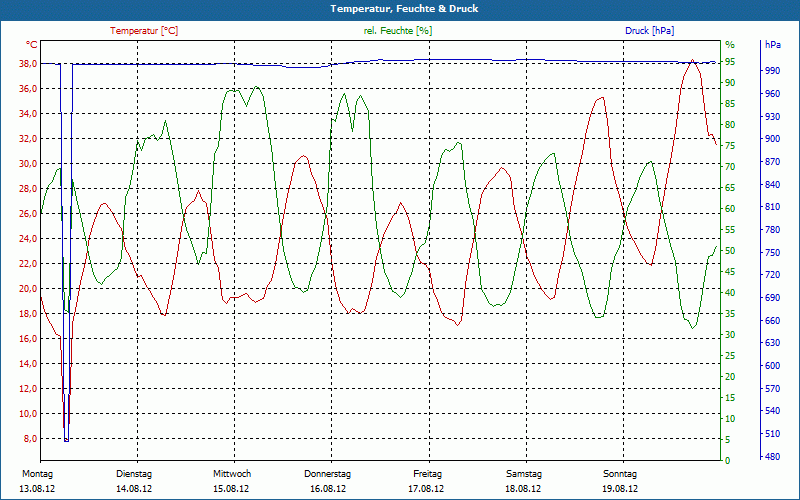Click pressure axis value "780"
The width and height of the screenshot is (800, 500).
tap(772, 230)
